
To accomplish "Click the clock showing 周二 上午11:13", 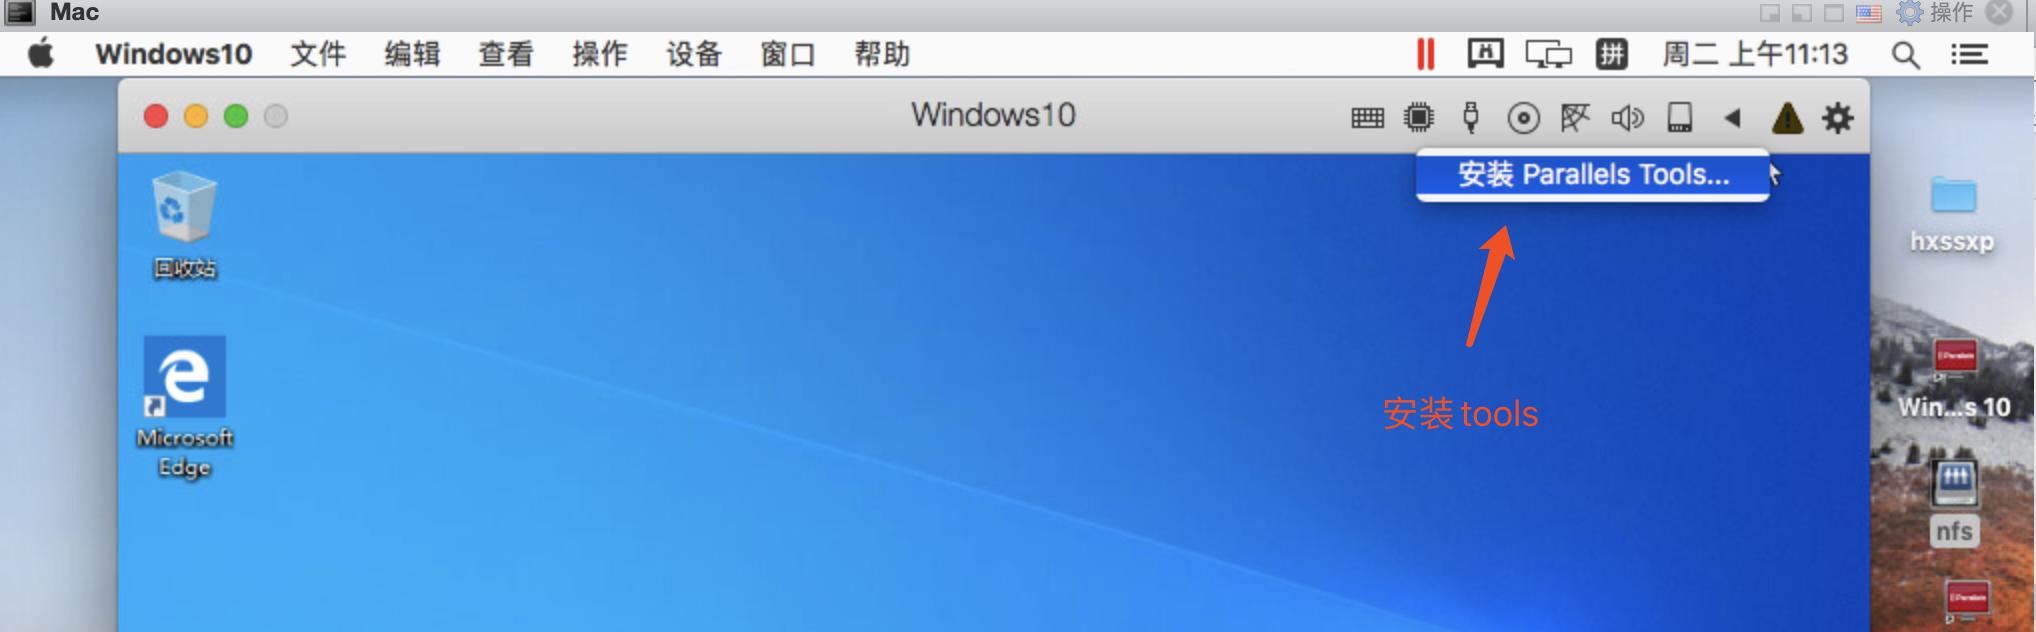I will point(1755,54).
